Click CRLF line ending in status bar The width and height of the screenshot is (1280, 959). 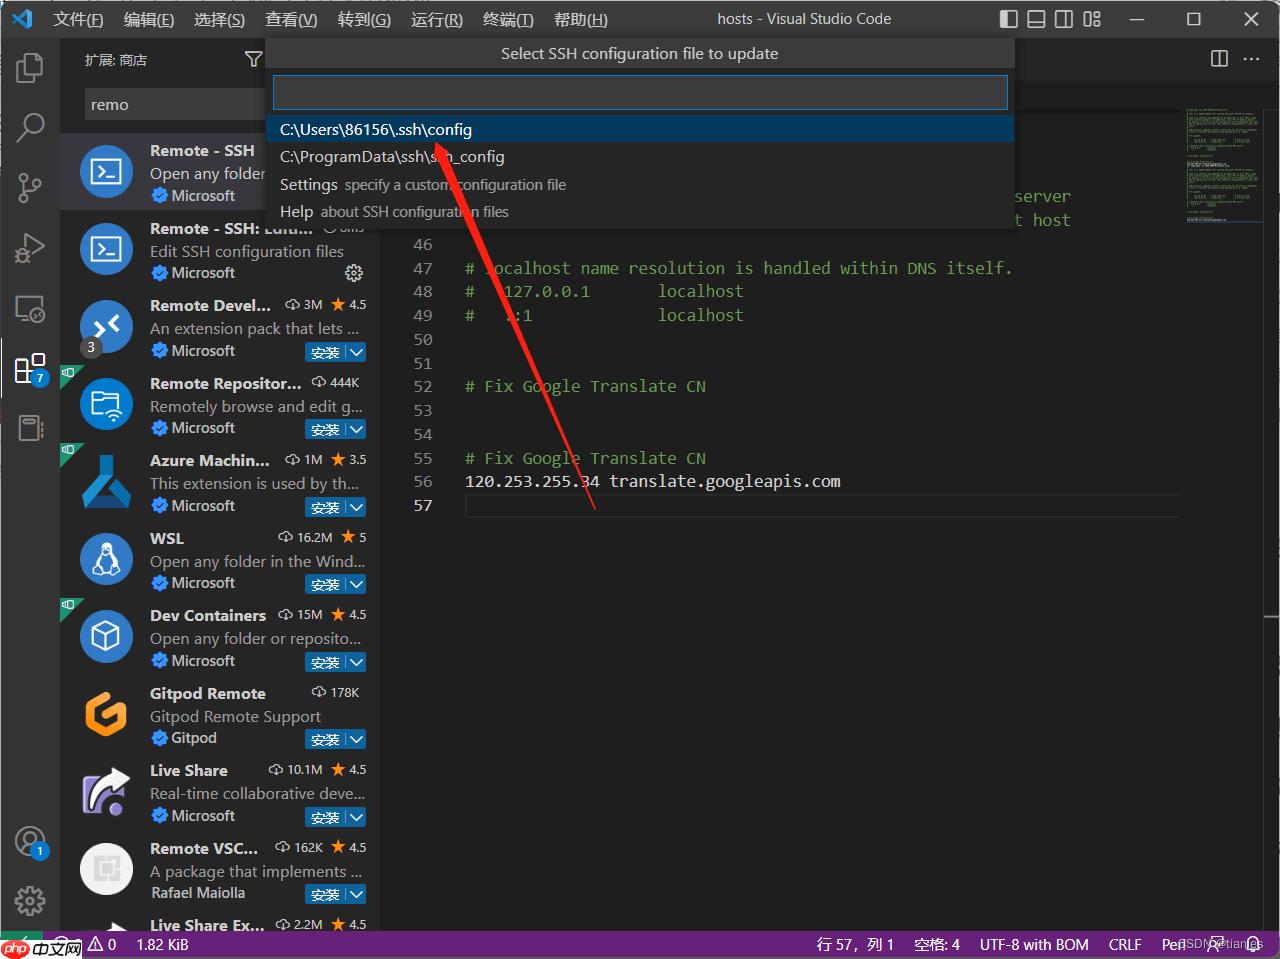[1124, 945]
